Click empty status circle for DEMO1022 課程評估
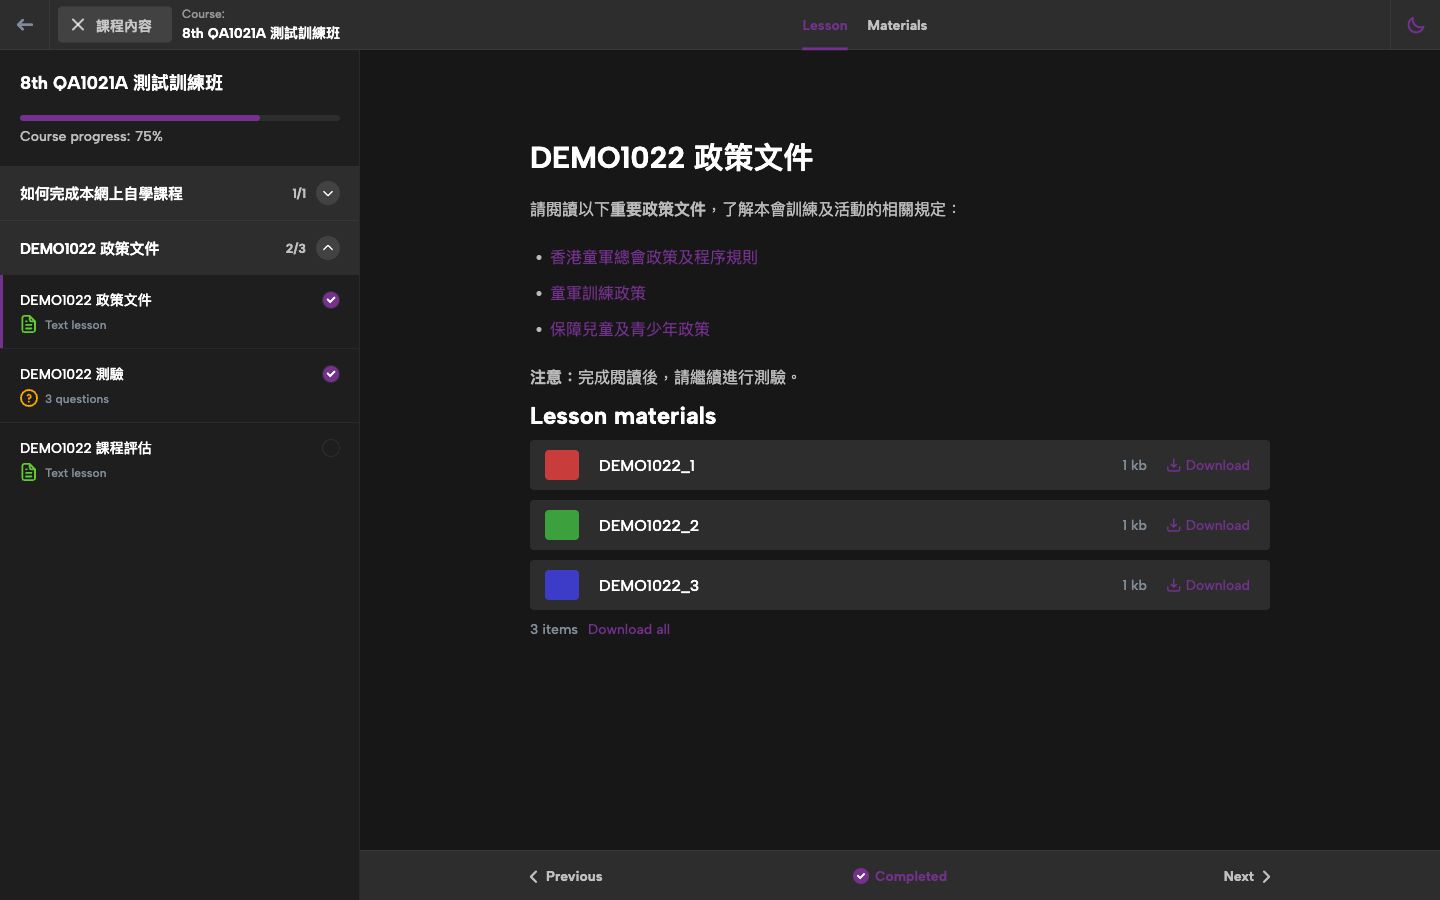Viewport: 1440px width, 900px height. pyautogui.click(x=331, y=448)
